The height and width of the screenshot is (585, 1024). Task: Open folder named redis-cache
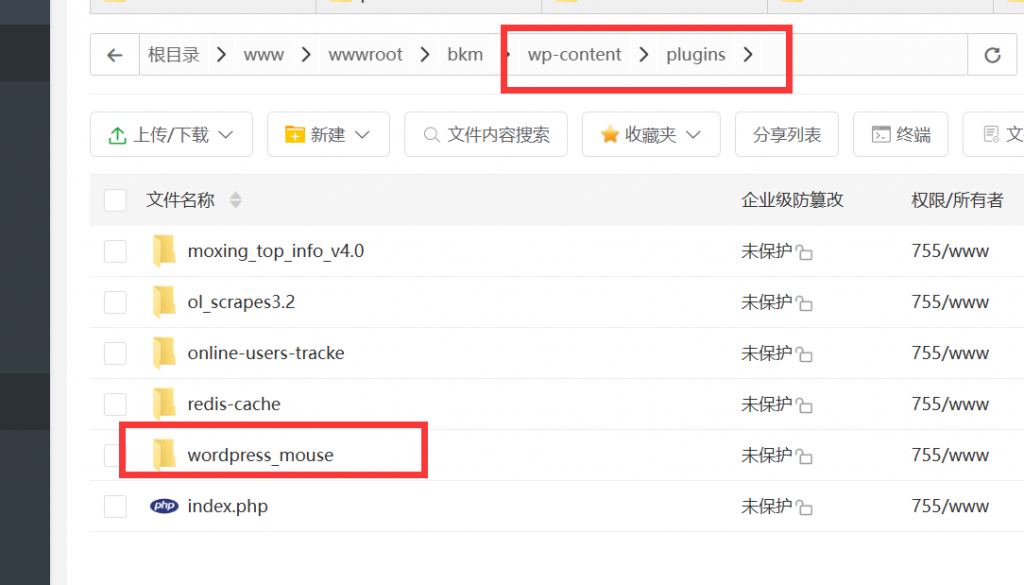pos(234,404)
